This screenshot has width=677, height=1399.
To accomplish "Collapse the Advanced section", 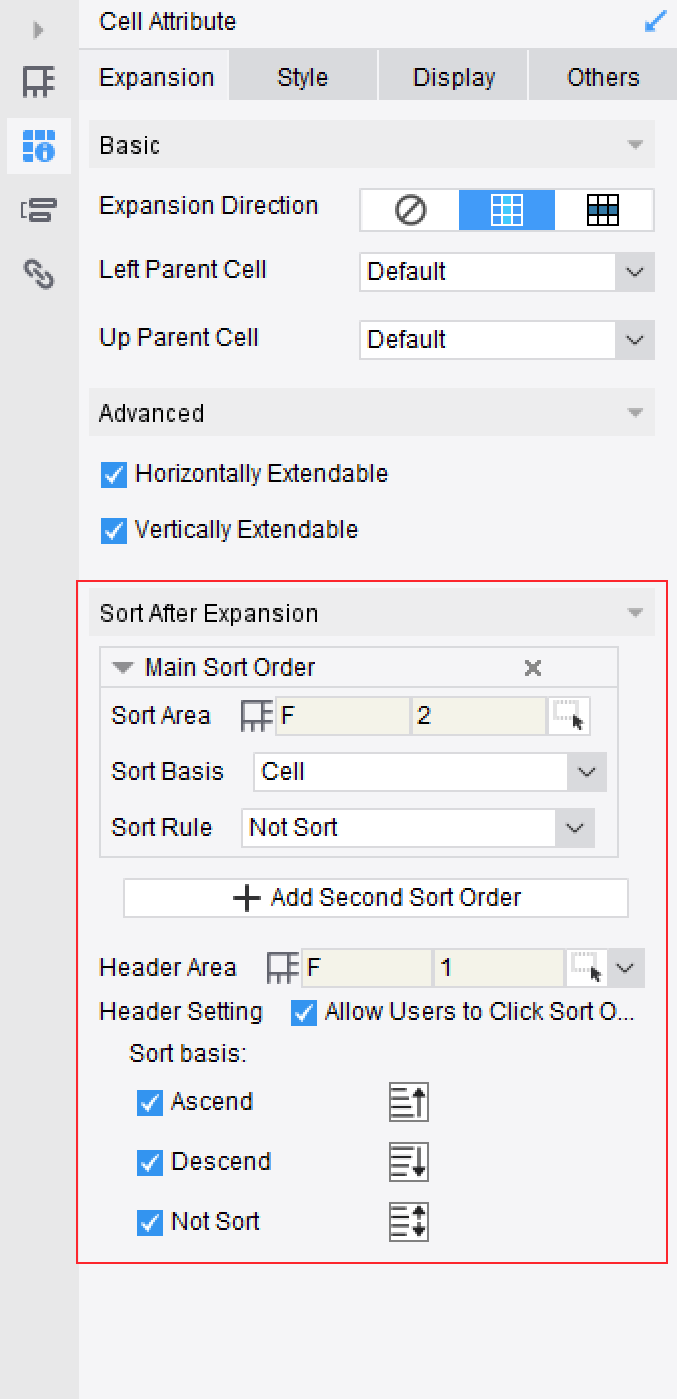I will (634, 414).
